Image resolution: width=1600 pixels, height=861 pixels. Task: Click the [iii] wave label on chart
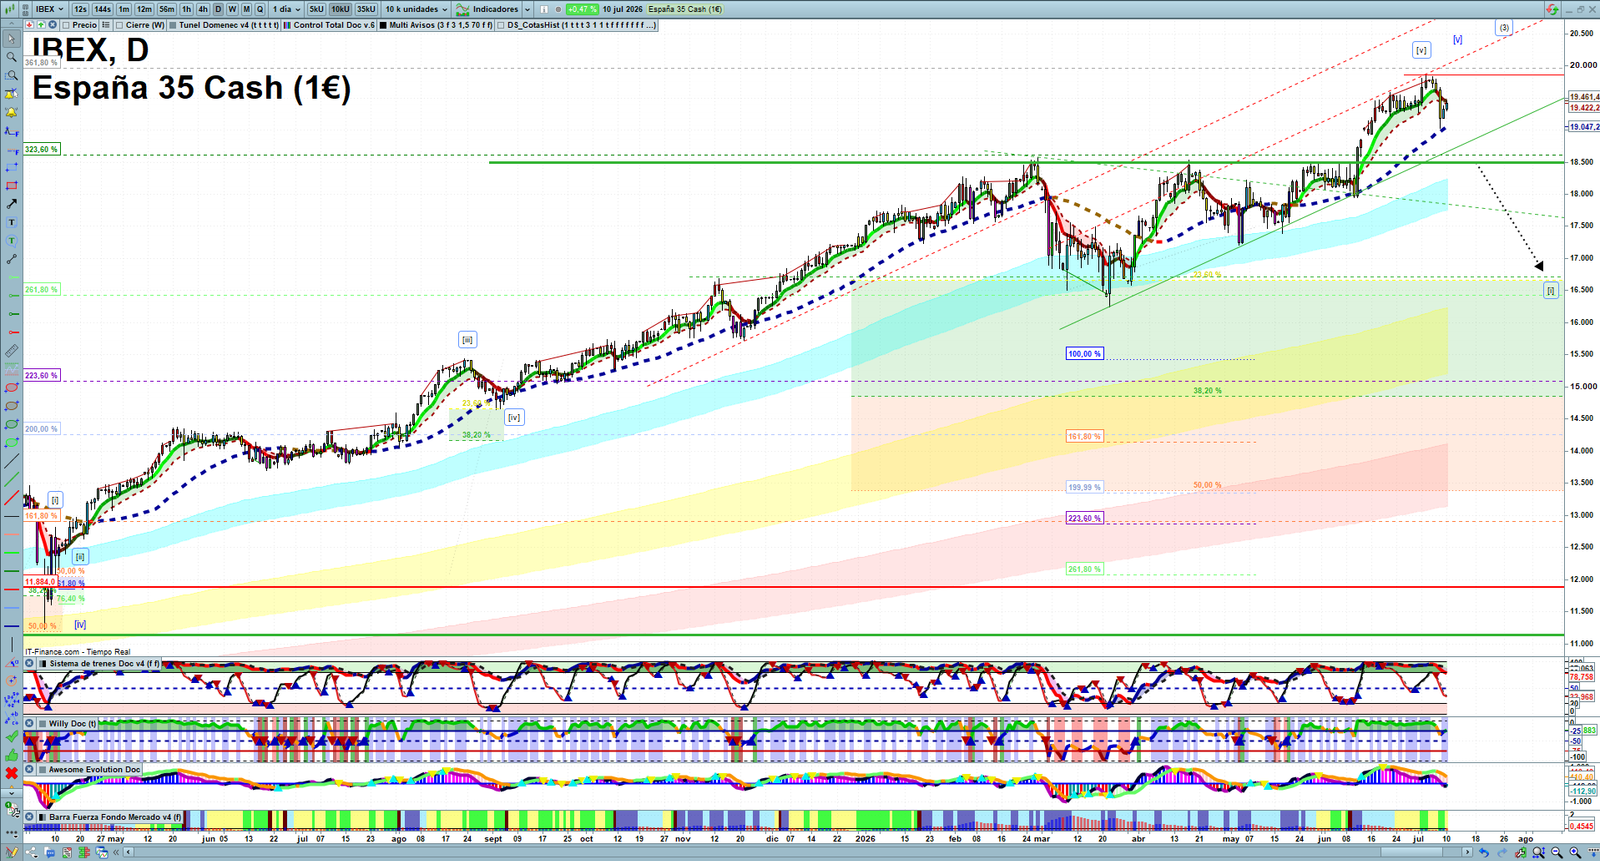pos(467,339)
